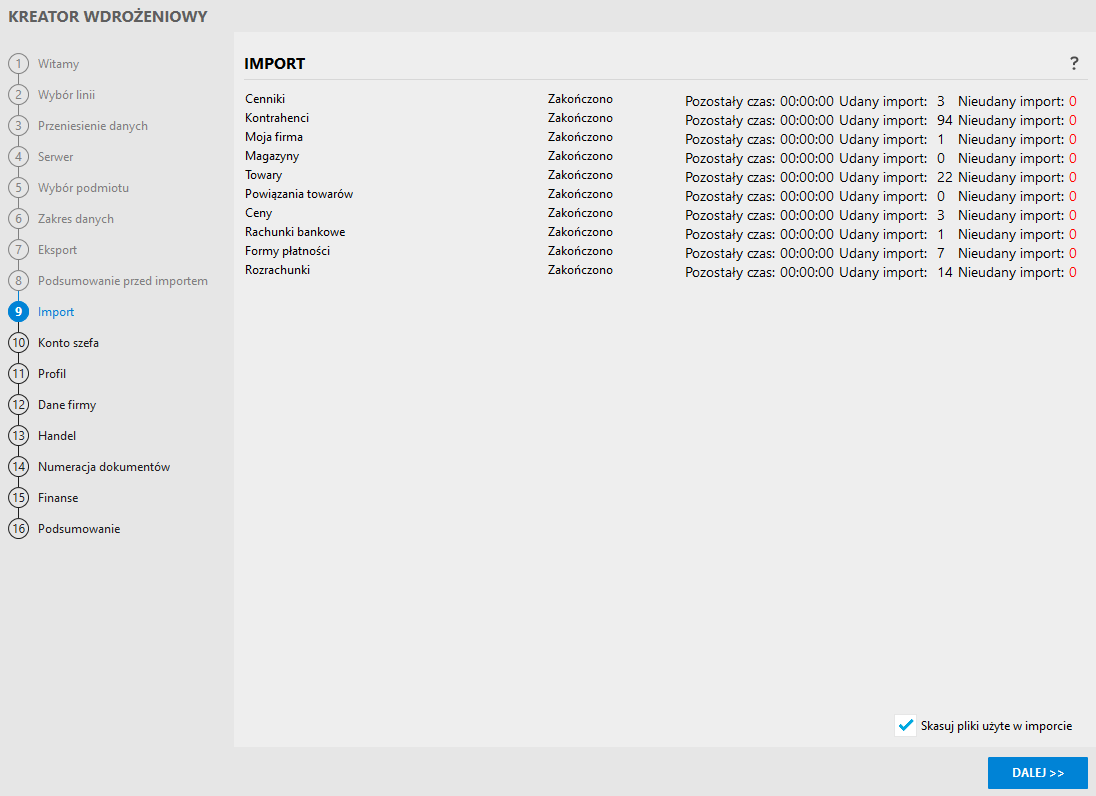Click the Udany import count 7 for Formy płatności
Image resolution: width=1096 pixels, height=796 pixels.
941,254
